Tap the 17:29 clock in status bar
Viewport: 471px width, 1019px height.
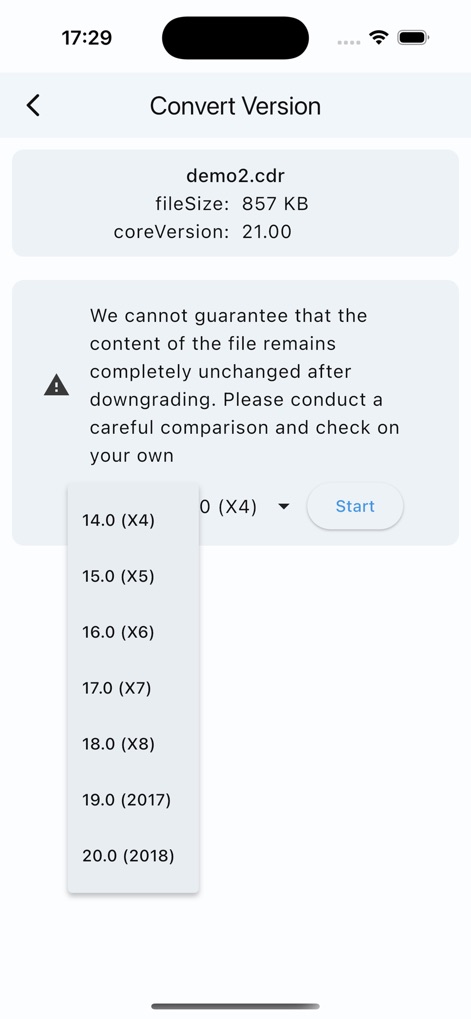(x=87, y=38)
